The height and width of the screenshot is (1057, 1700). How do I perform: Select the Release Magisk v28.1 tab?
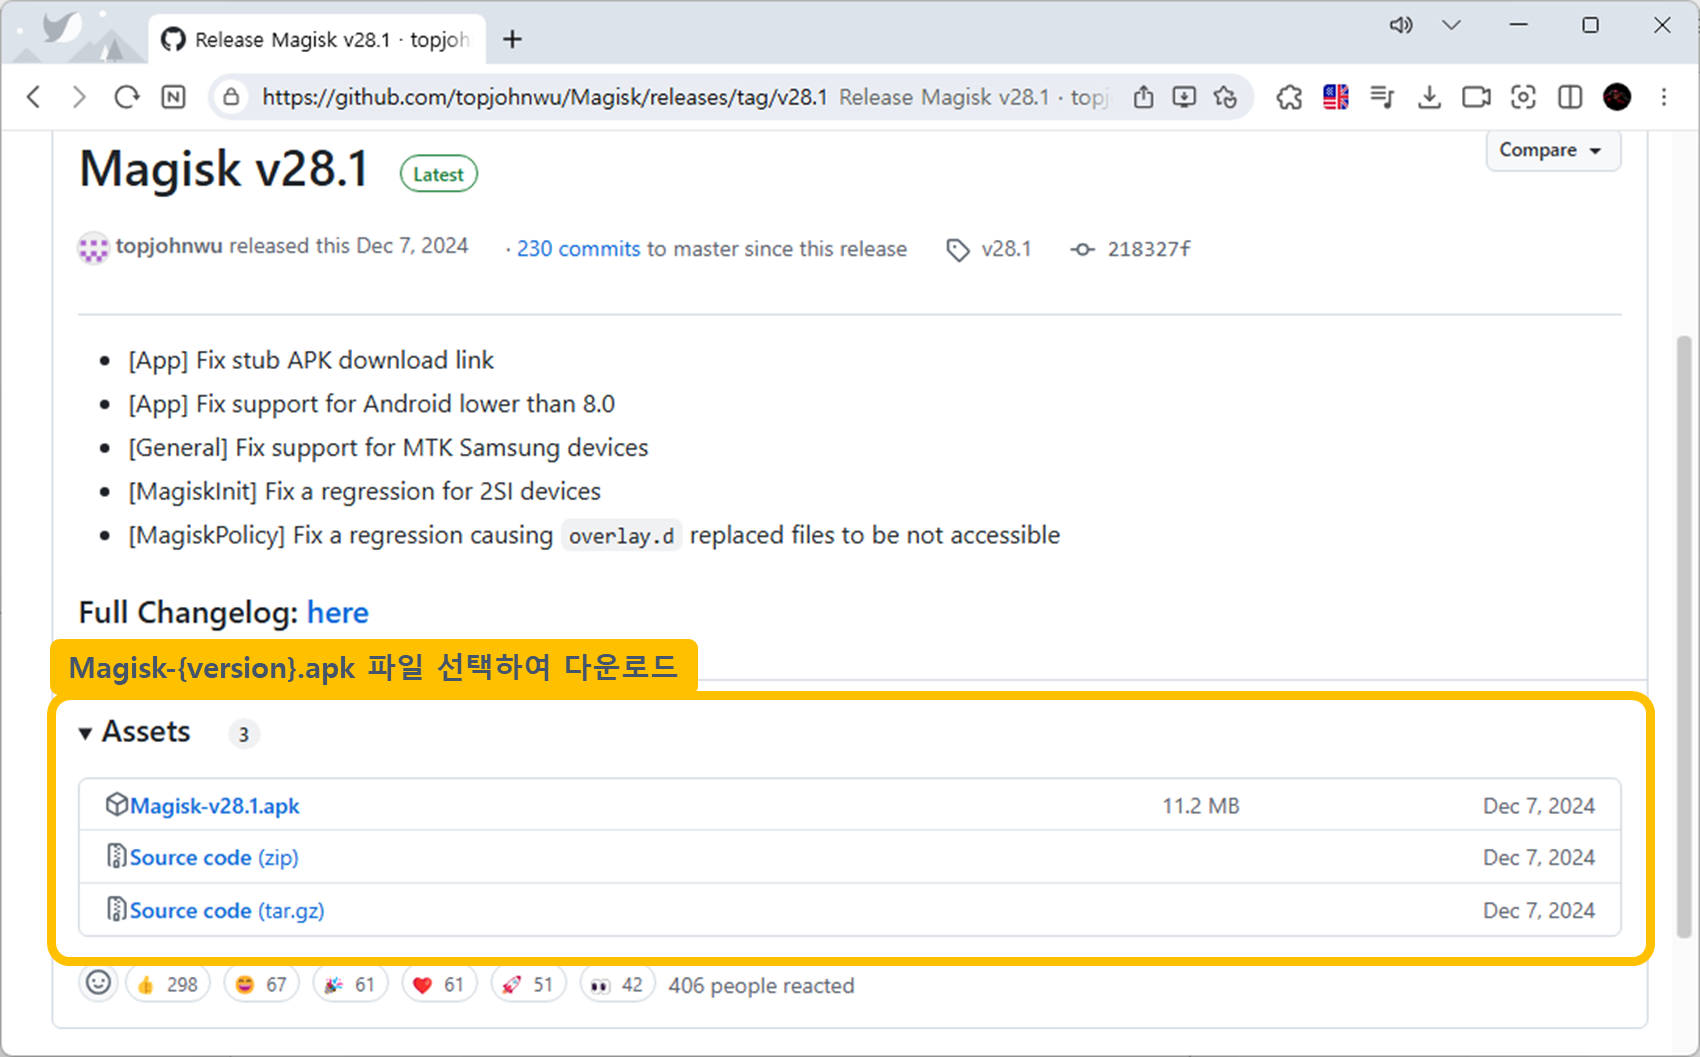[317, 39]
